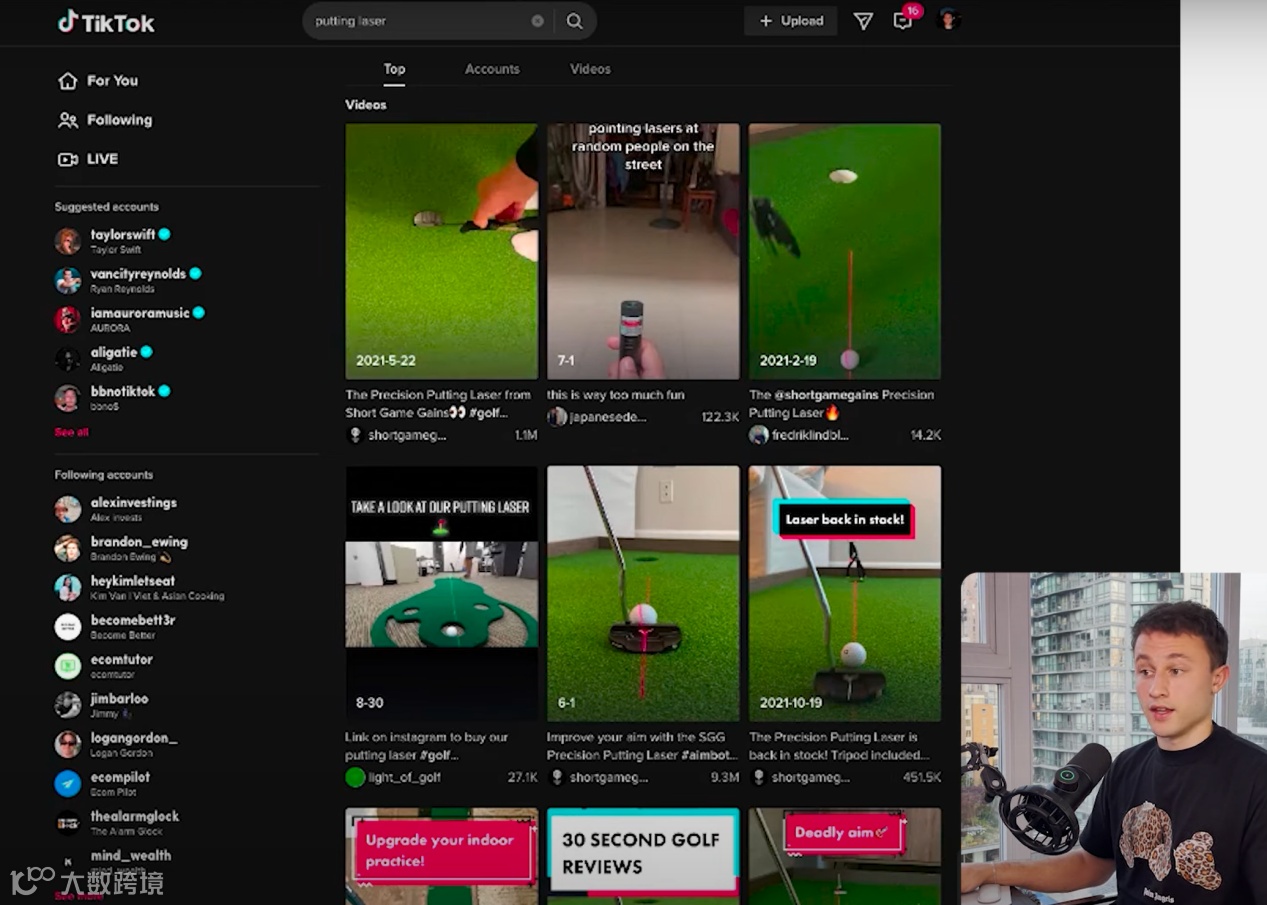Open taylorswift avatar

point(67,241)
